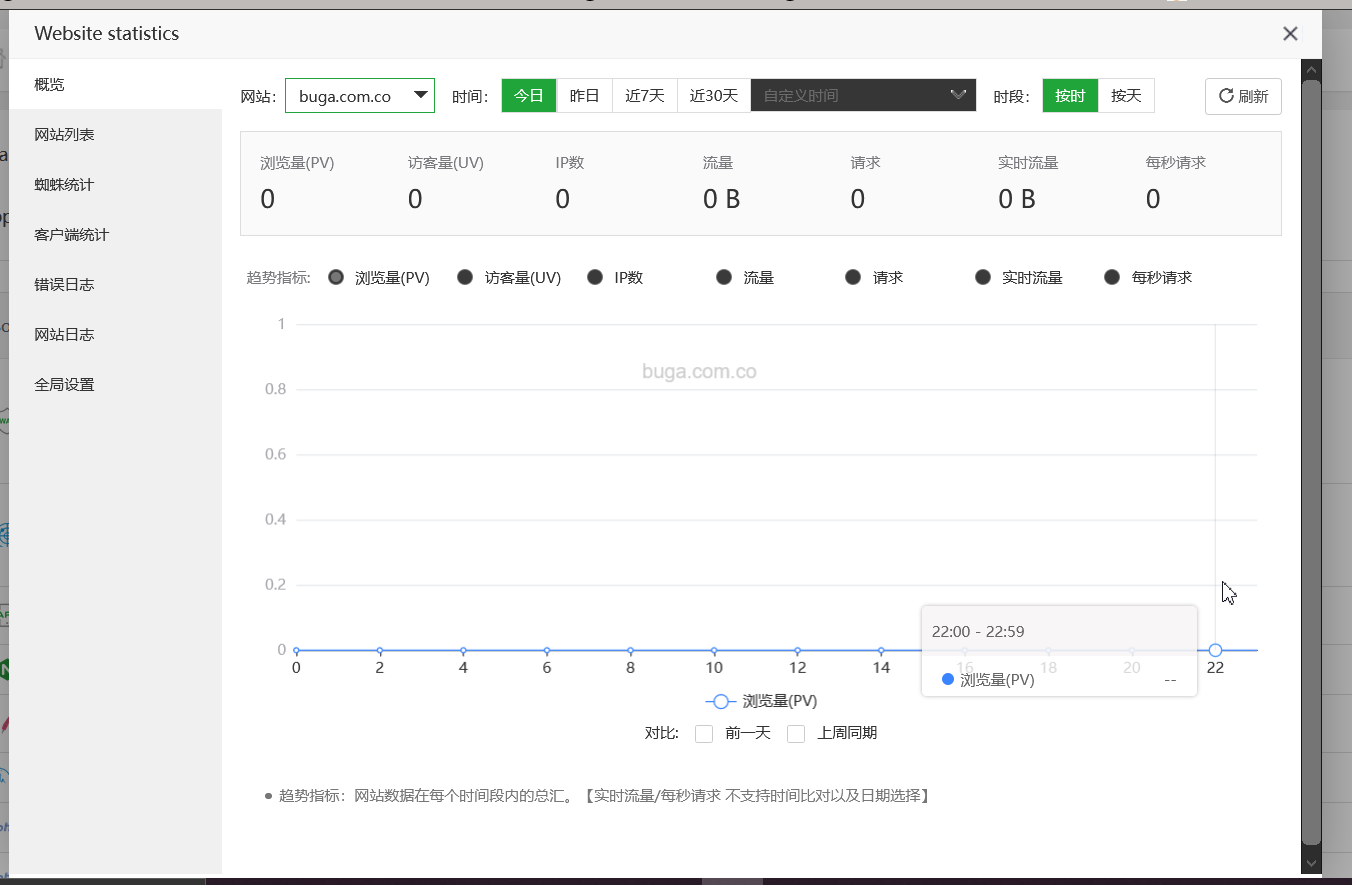
Task: Open 网站列表 in the sidebar
Action: [x=64, y=135]
